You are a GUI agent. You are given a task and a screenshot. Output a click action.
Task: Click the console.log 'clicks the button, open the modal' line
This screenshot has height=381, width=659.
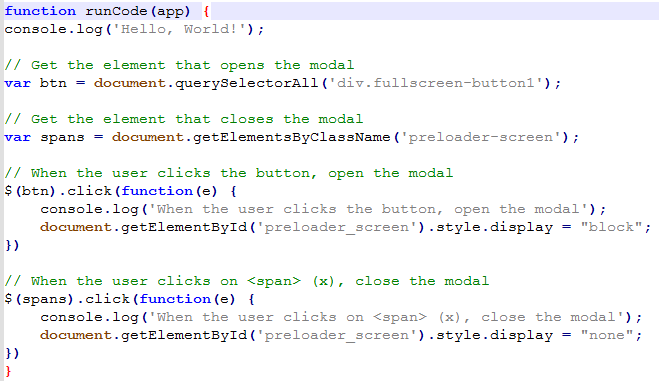[x=323, y=209]
